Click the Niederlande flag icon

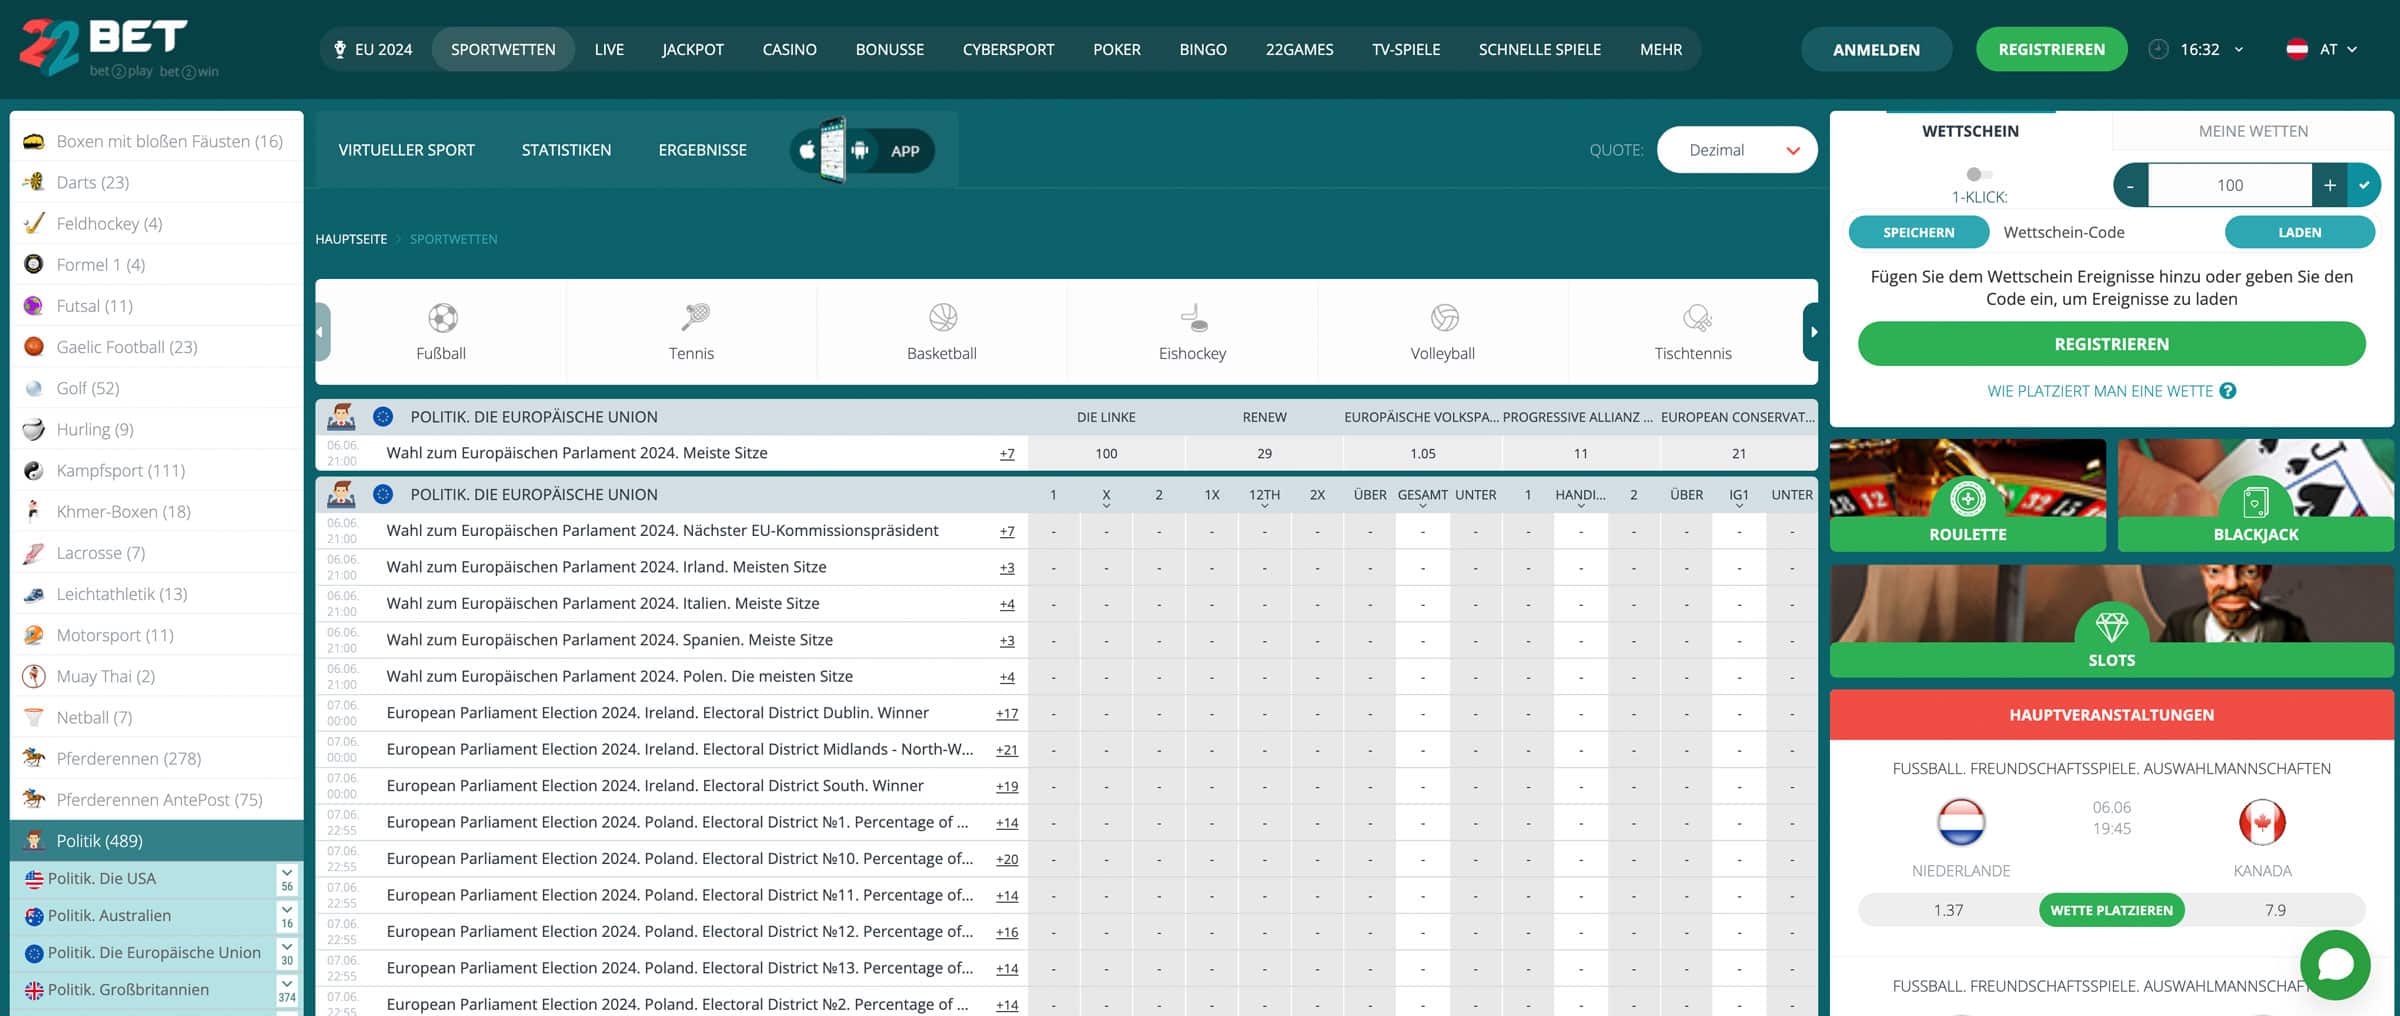tap(1961, 822)
